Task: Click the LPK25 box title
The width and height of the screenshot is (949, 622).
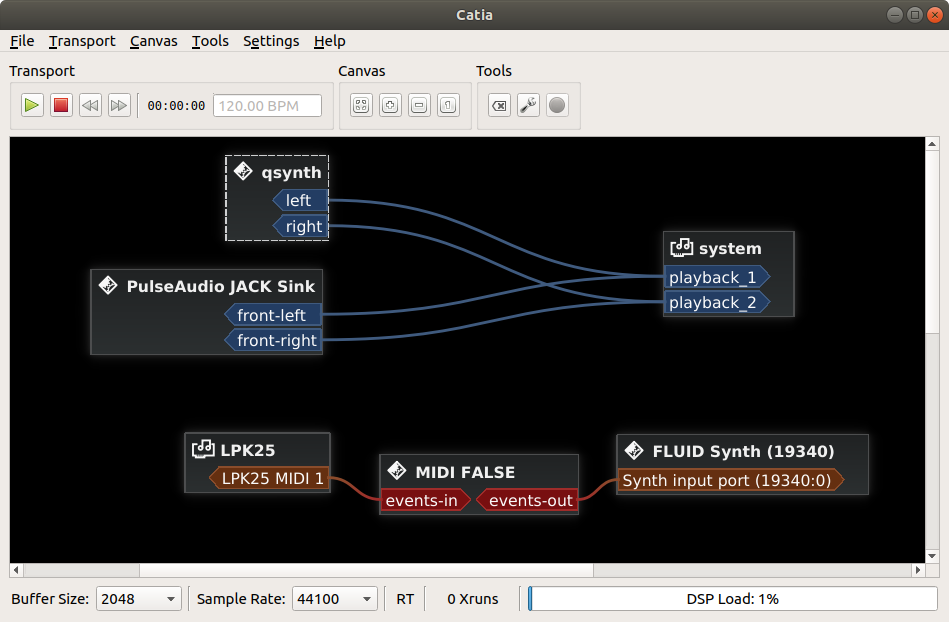Action: [248, 450]
